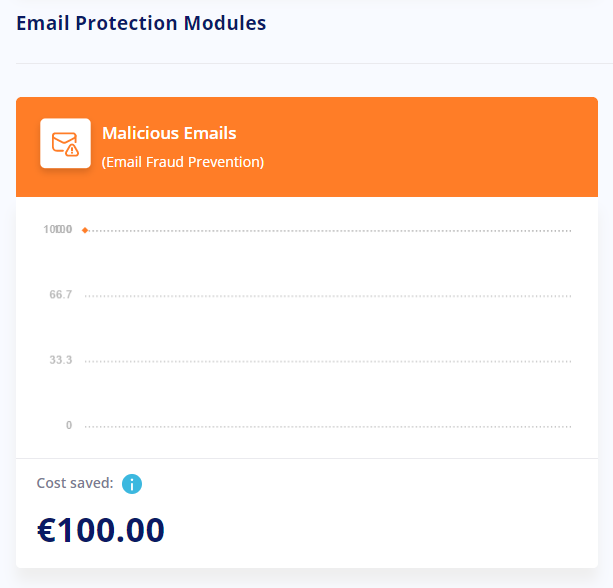
Task: Click the Email Protection Modules heading
Action: point(141,23)
